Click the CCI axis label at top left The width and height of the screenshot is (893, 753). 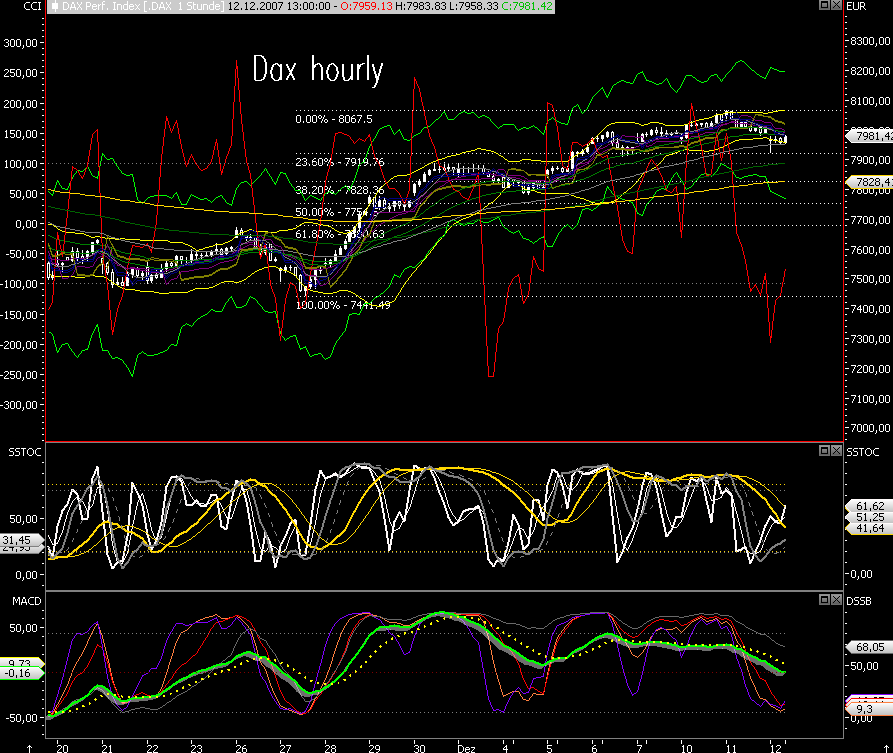click(32, 6)
